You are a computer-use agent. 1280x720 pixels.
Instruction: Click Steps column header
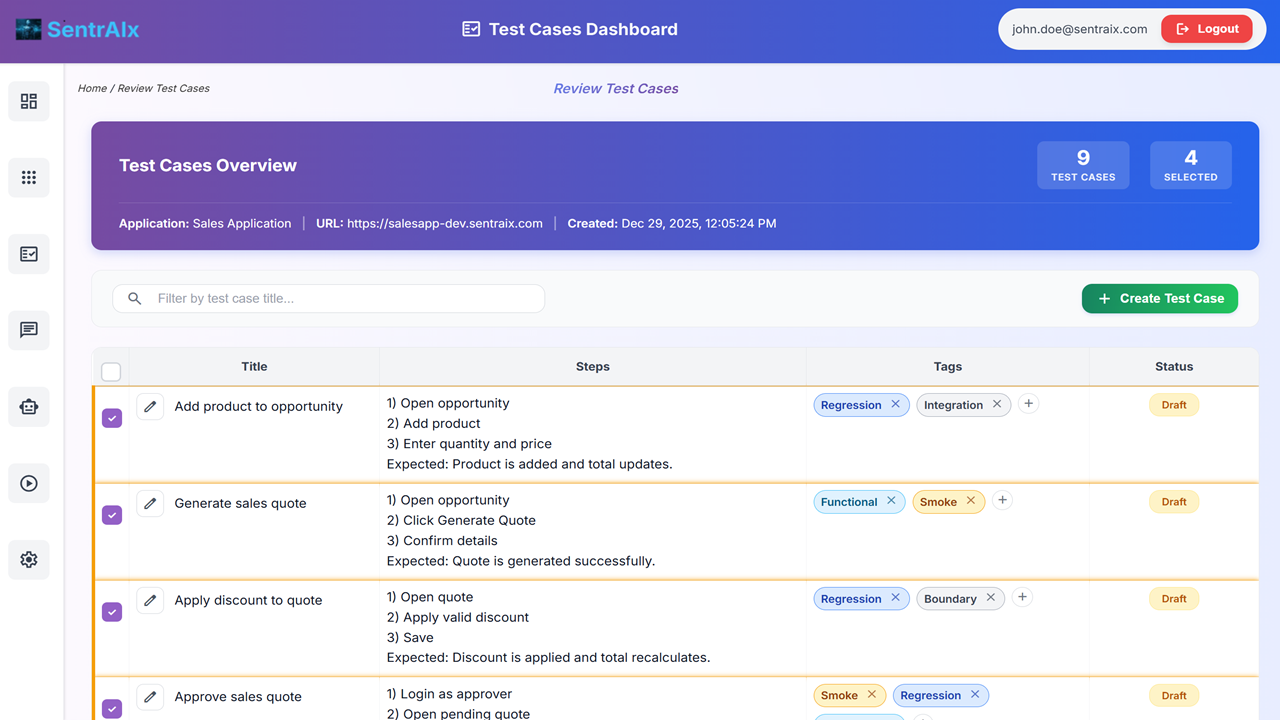point(593,366)
